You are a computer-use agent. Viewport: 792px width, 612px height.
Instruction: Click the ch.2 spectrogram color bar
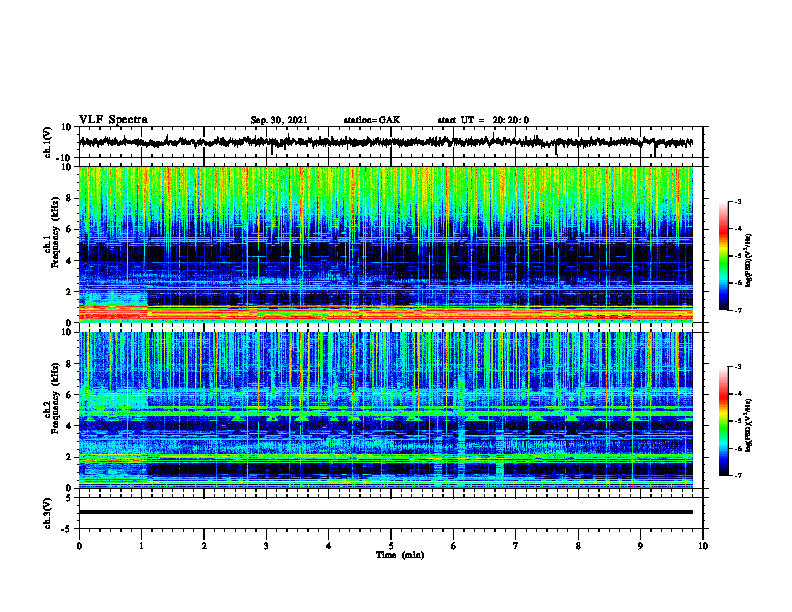tap(723, 421)
